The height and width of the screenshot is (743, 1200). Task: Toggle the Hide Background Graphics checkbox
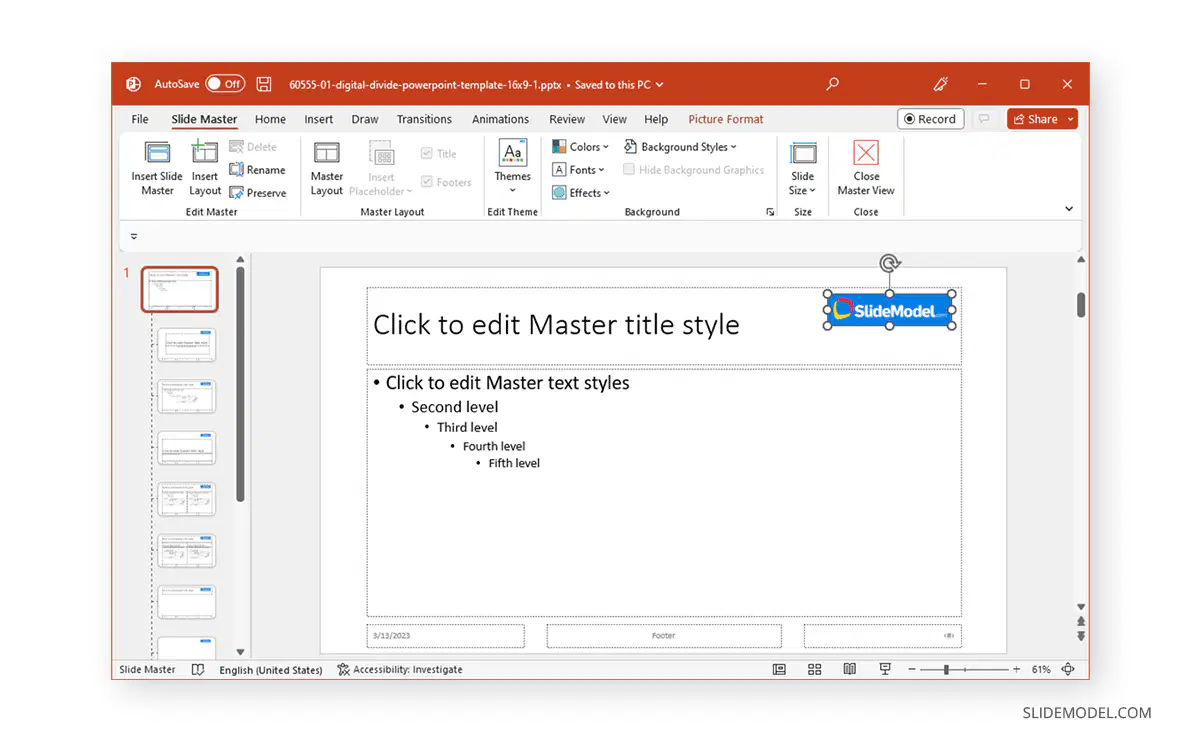coord(629,170)
